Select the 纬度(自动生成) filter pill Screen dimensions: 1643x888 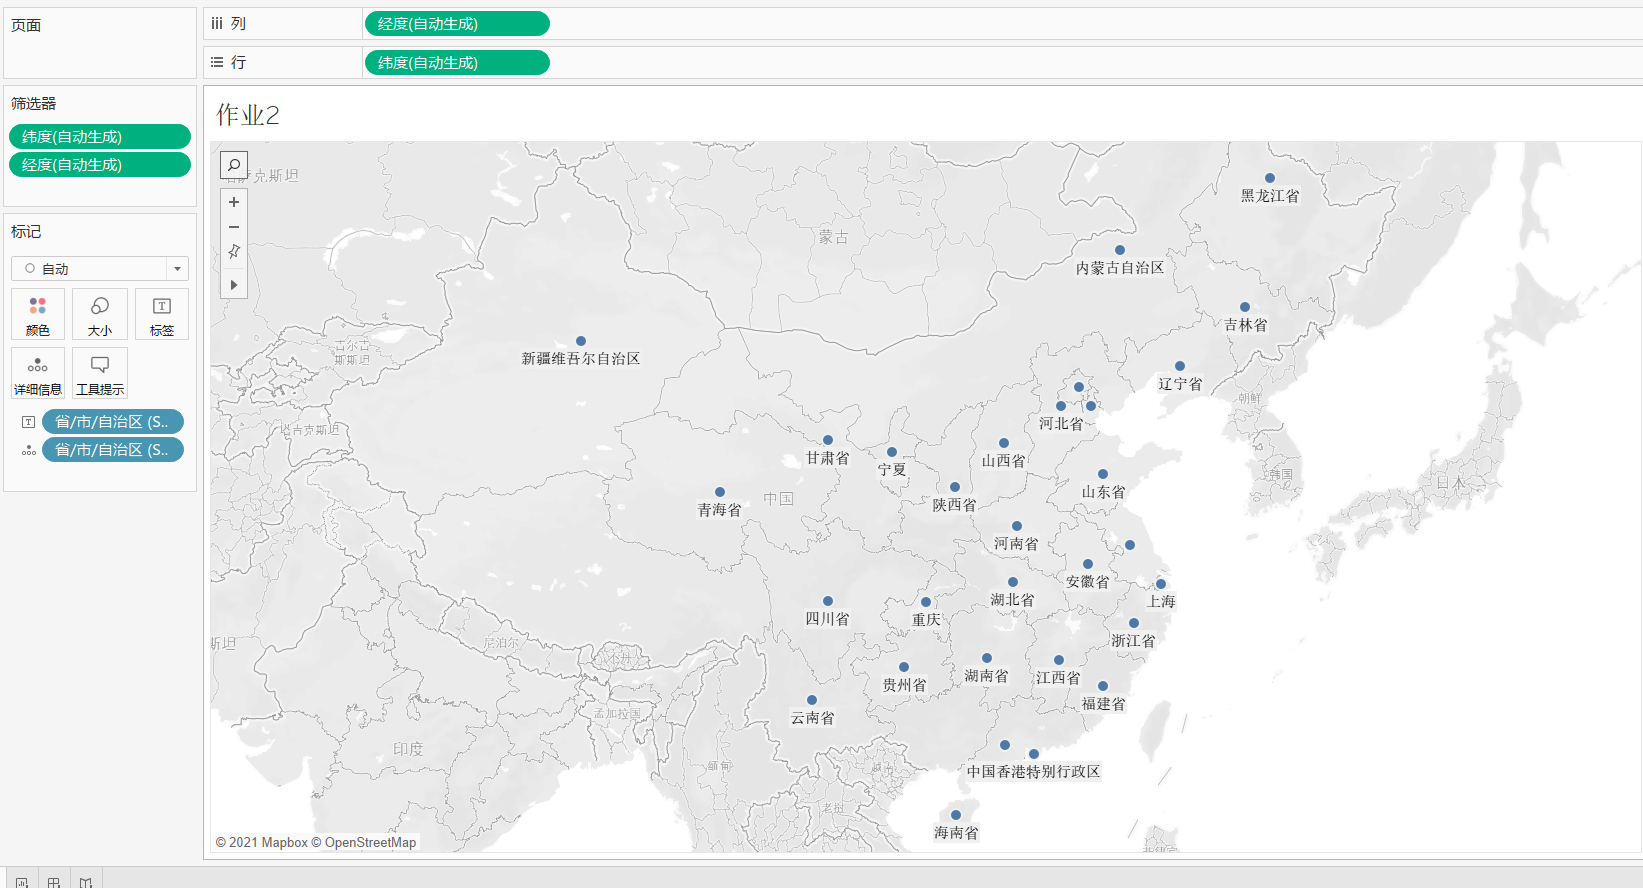click(100, 137)
